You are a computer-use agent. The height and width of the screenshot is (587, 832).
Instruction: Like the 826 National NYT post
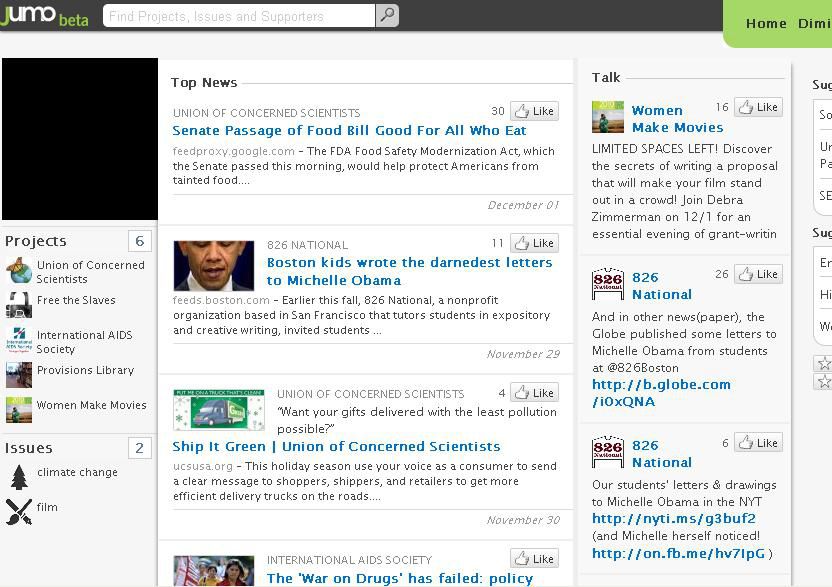point(759,443)
